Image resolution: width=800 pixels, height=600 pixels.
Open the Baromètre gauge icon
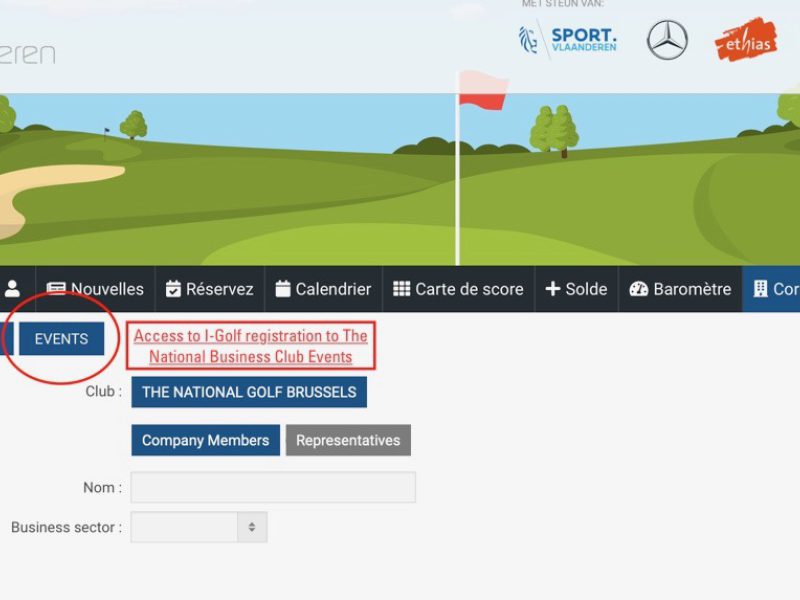click(x=638, y=289)
